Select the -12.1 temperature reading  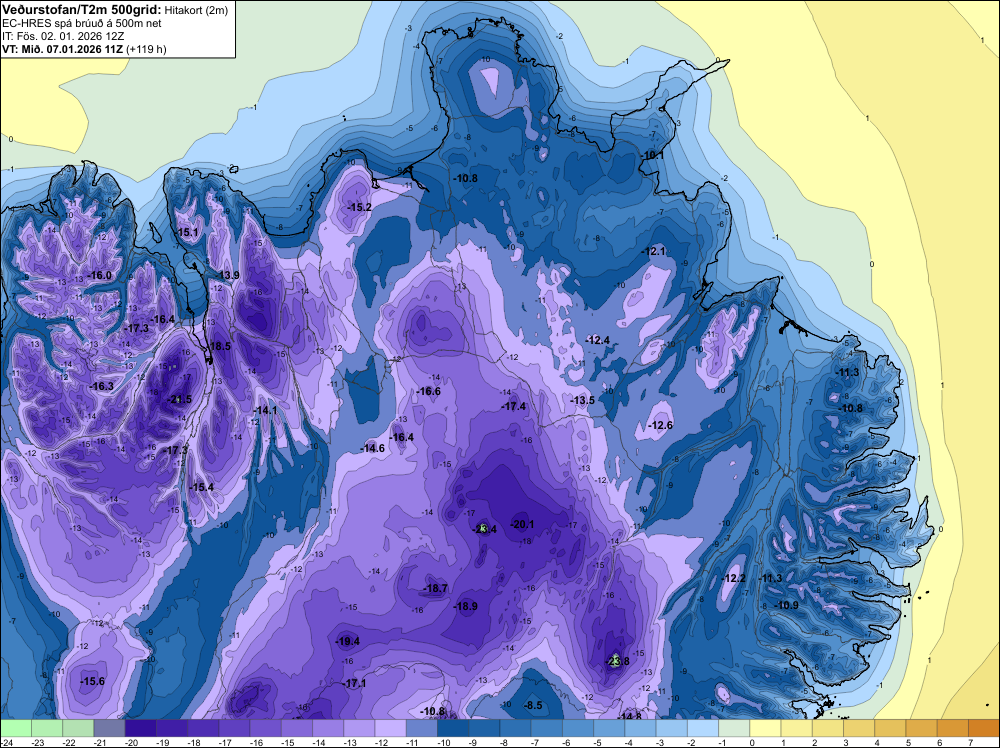click(654, 252)
